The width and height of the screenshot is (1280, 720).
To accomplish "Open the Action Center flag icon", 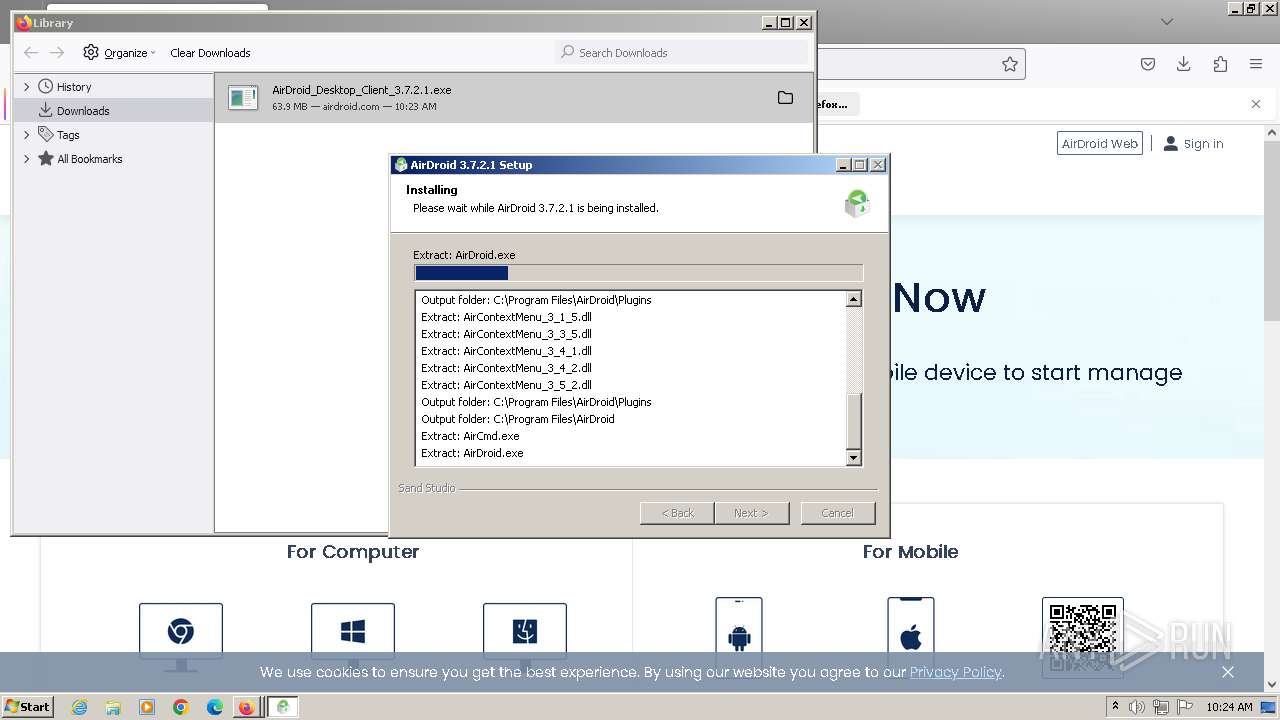I will 1186,707.
